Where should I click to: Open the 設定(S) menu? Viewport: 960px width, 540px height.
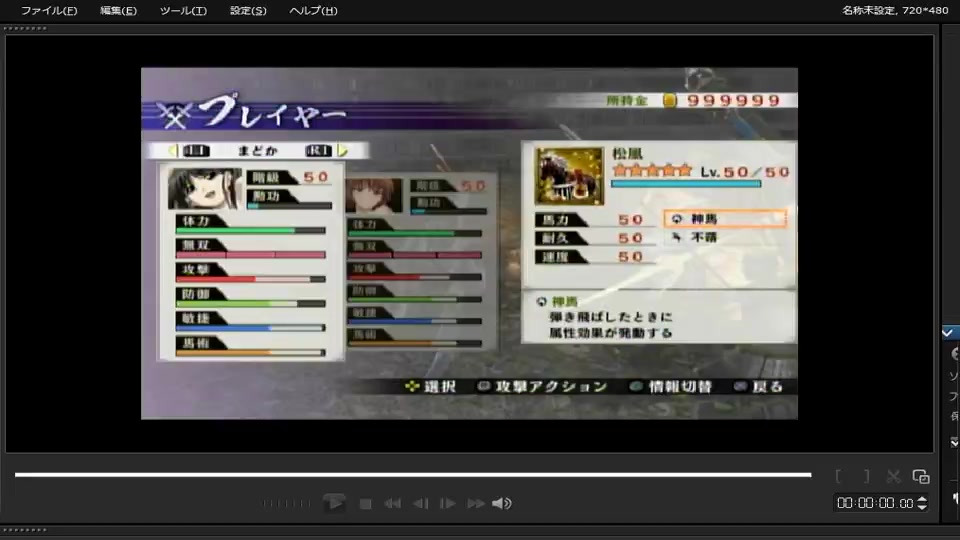click(248, 10)
